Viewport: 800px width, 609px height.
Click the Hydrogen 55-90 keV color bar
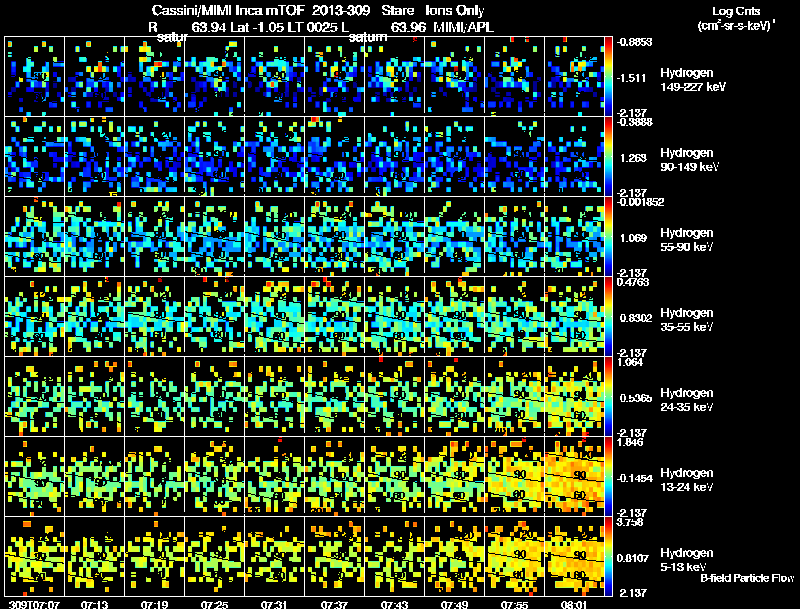pos(608,236)
